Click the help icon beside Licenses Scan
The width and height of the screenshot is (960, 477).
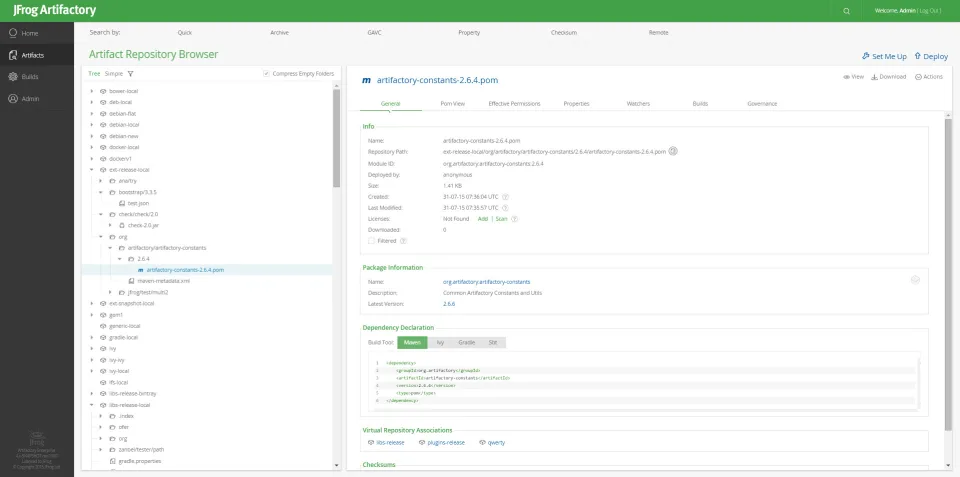[514, 219]
